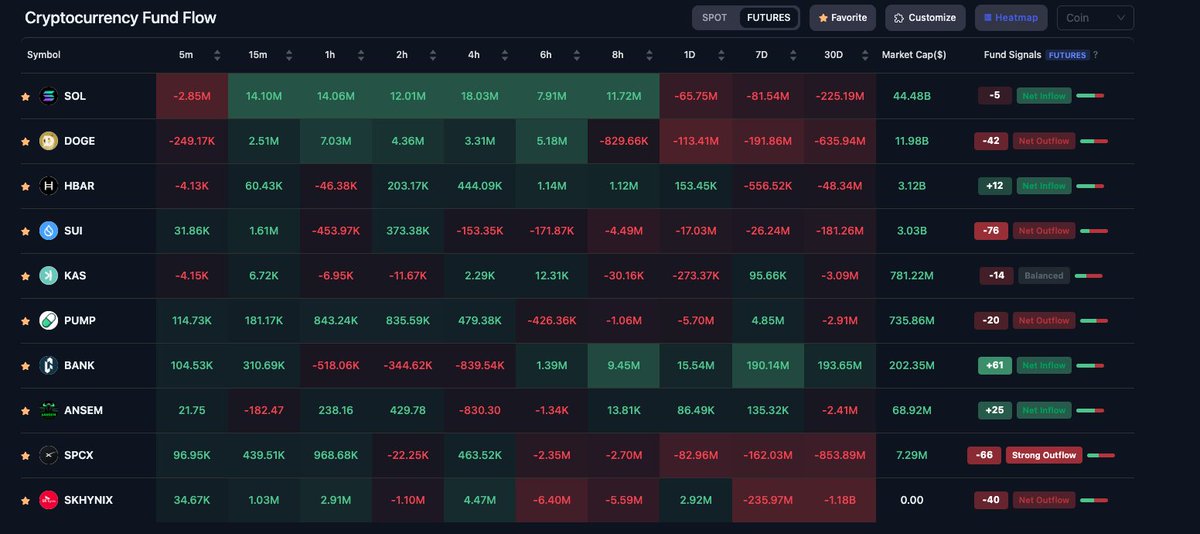Toggle favorite star on BANK row

[25, 366]
